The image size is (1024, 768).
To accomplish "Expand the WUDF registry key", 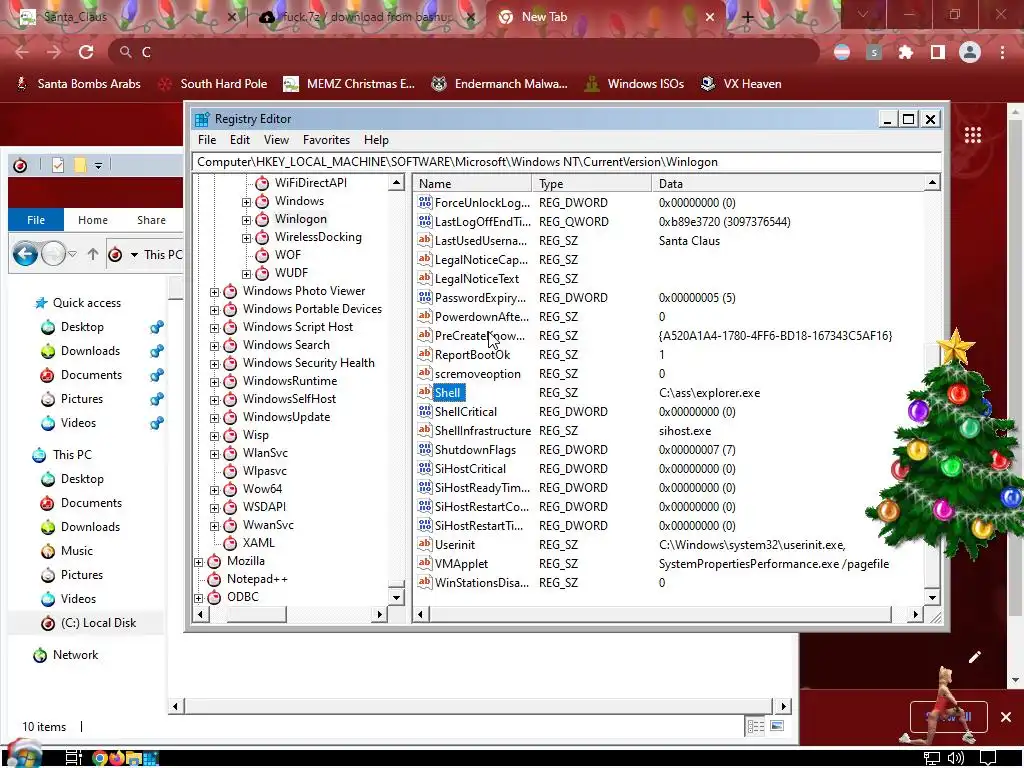I will 246,274.
